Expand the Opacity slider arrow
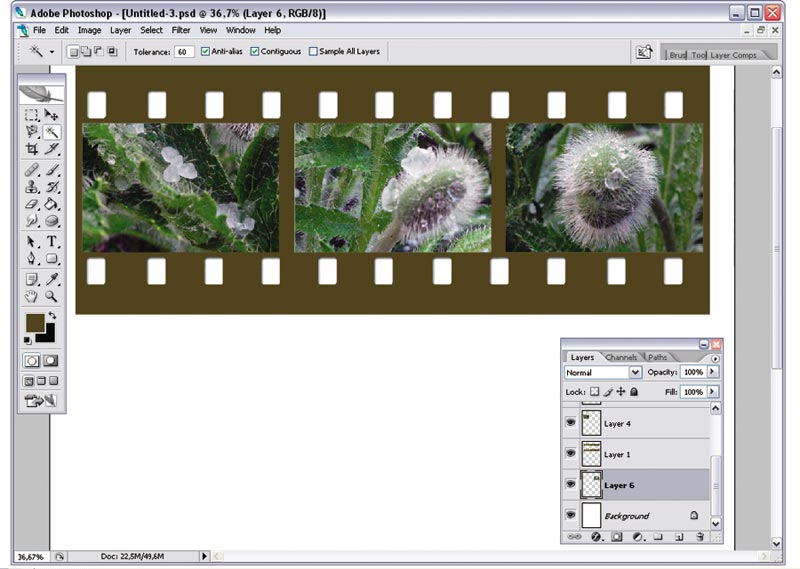The width and height of the screenshot is (800, 569). pyautogui.click(x=712, y=372)
